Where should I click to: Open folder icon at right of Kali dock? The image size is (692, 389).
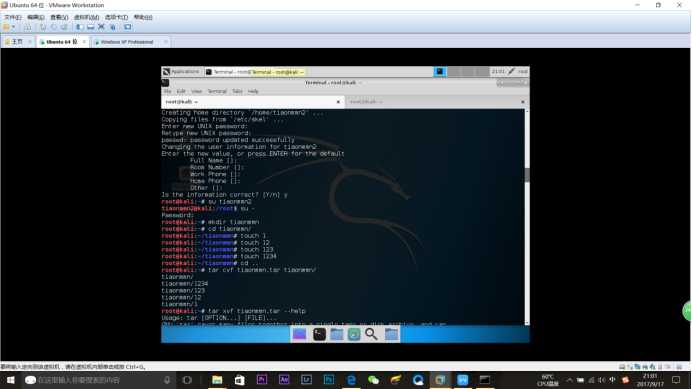391,334
